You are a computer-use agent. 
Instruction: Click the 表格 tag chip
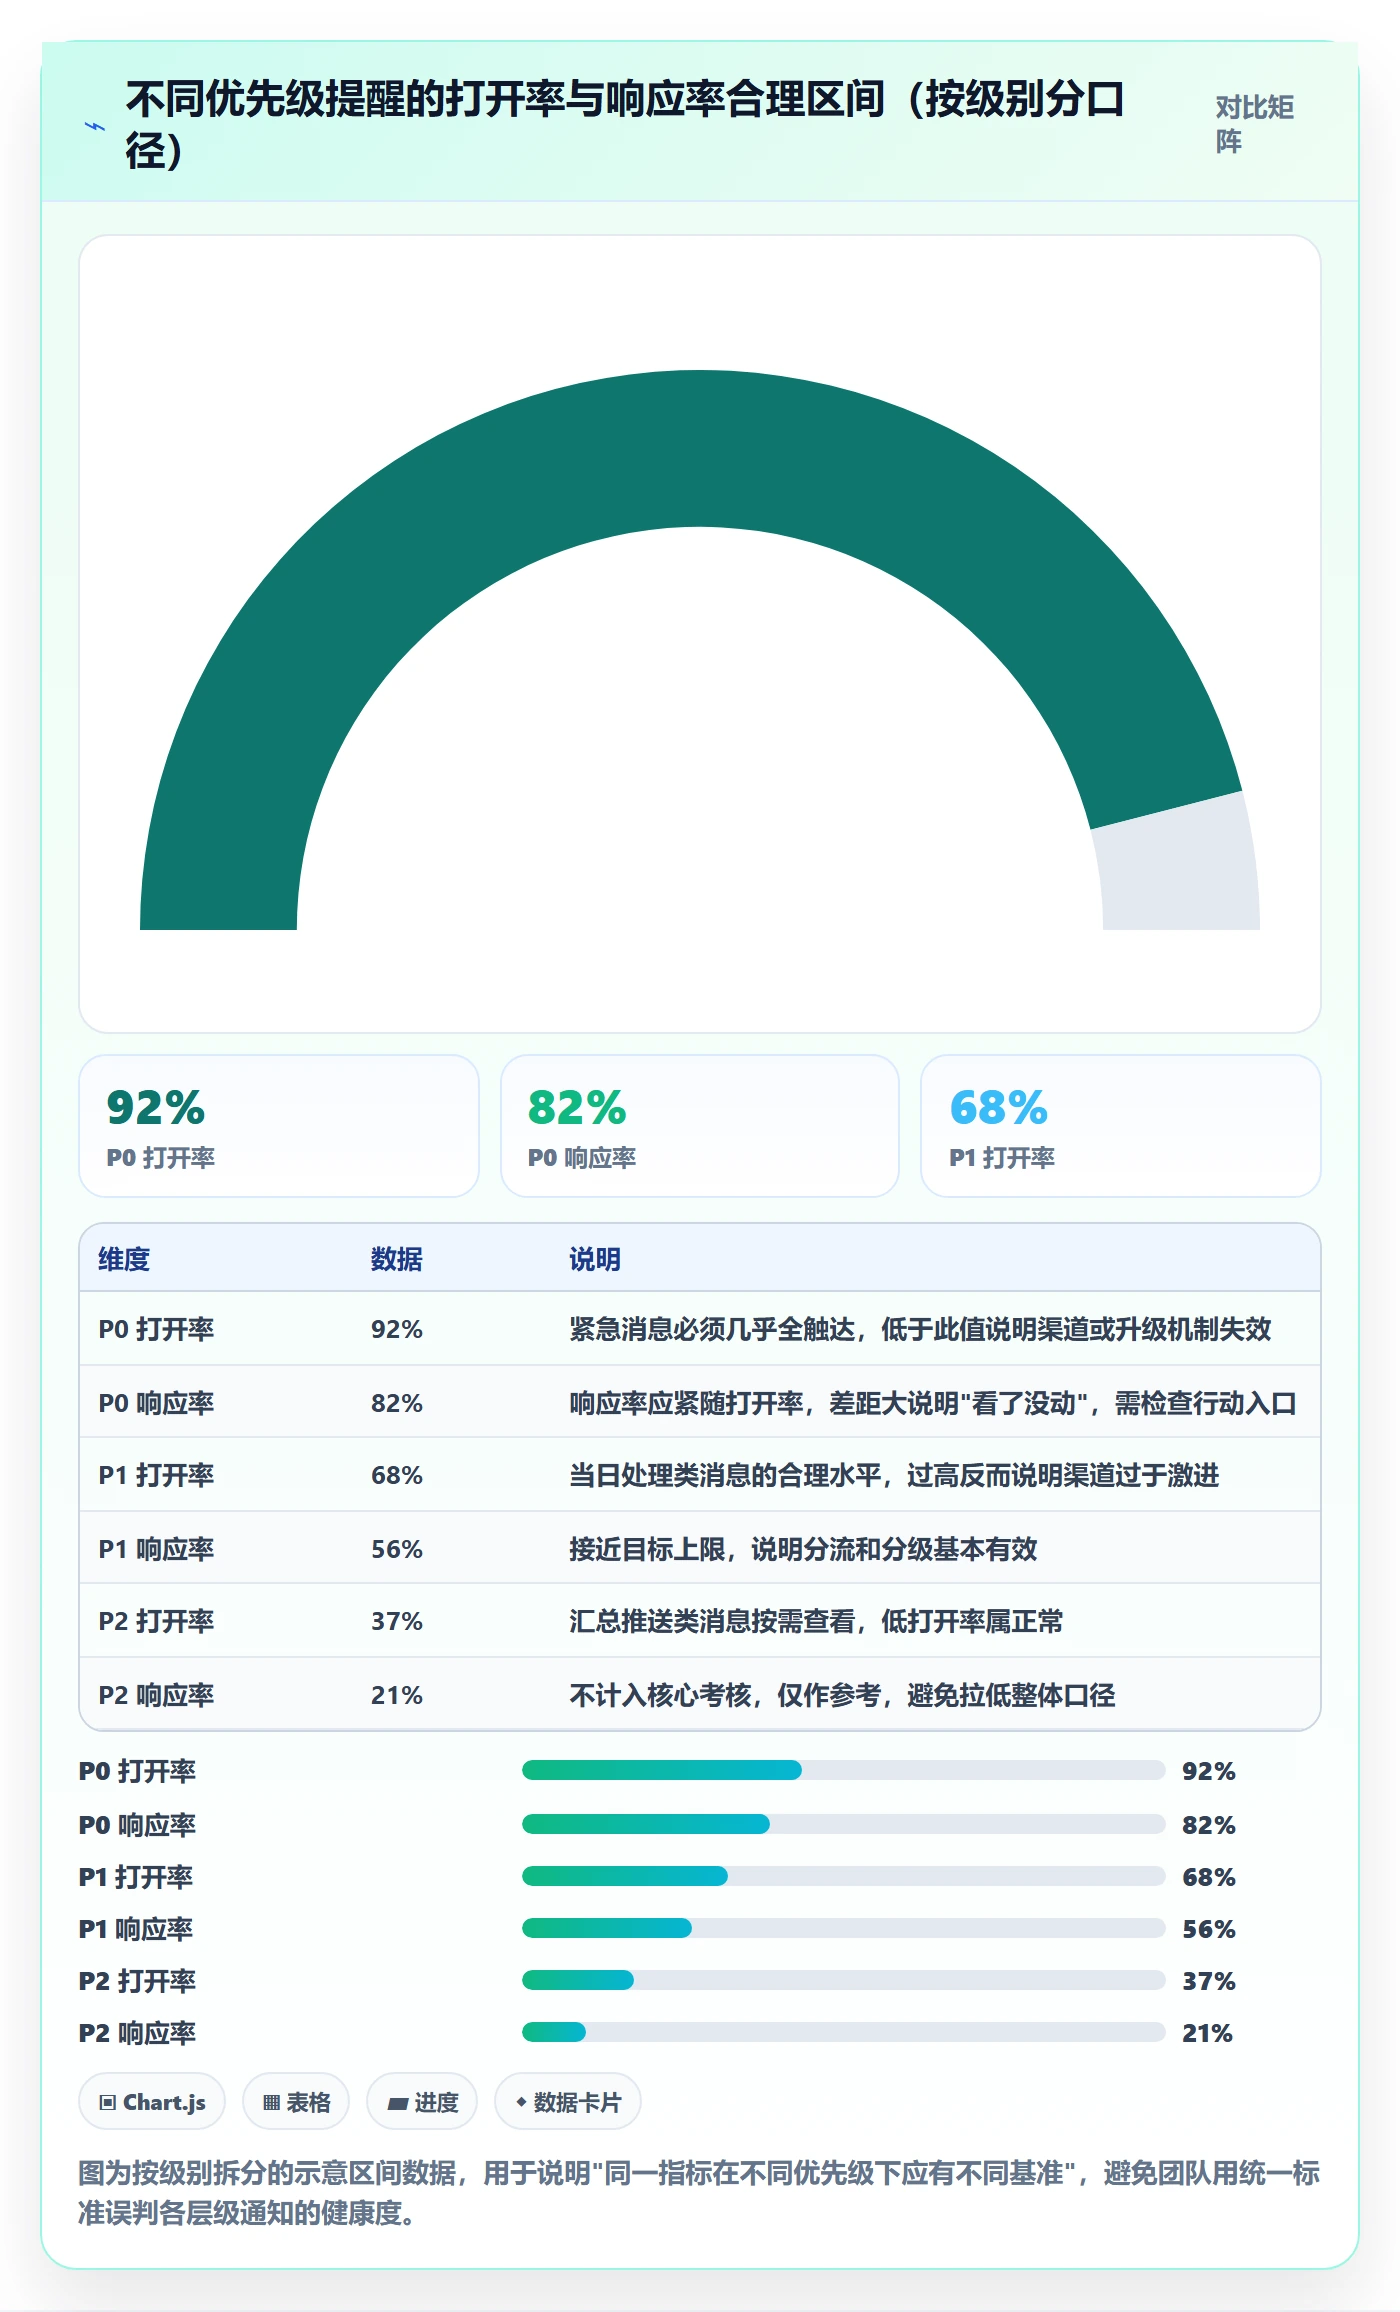(296, 2102)
